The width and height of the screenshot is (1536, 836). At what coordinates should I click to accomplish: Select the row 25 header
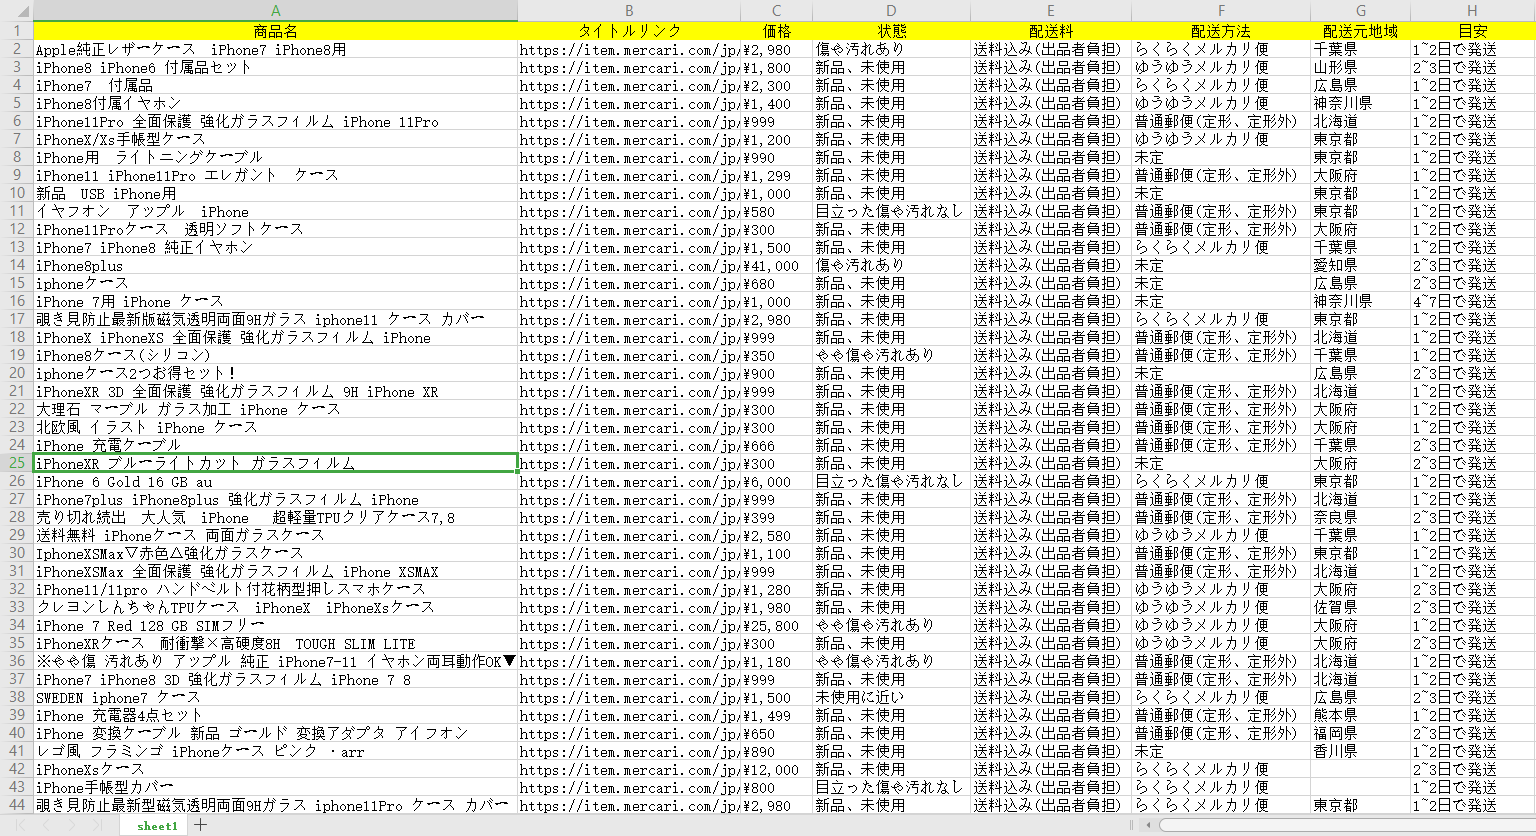point(16,463)
